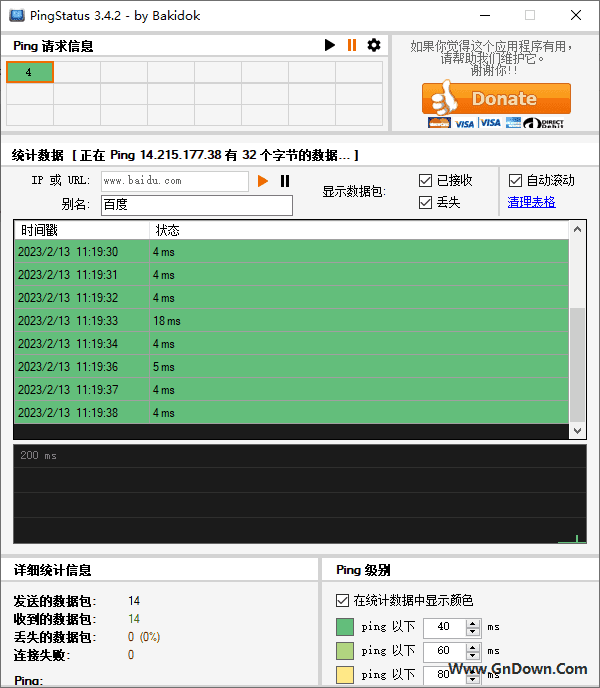Select row with timestamp 11:19:38
600x688 pixels.
(291, 412)
